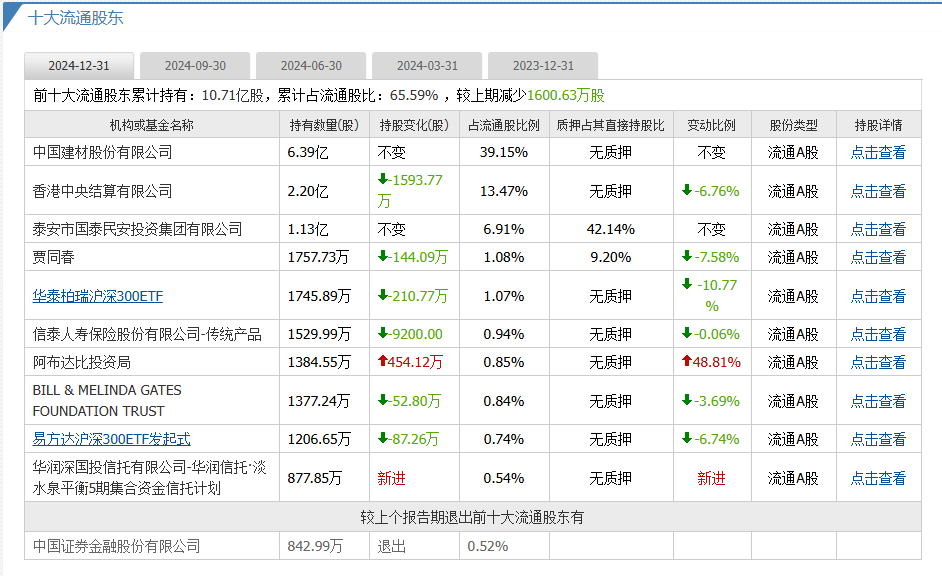Click the 842.99万 exited holding value
The width and height of the screenshot is (942, 576).
coord(315,546)
